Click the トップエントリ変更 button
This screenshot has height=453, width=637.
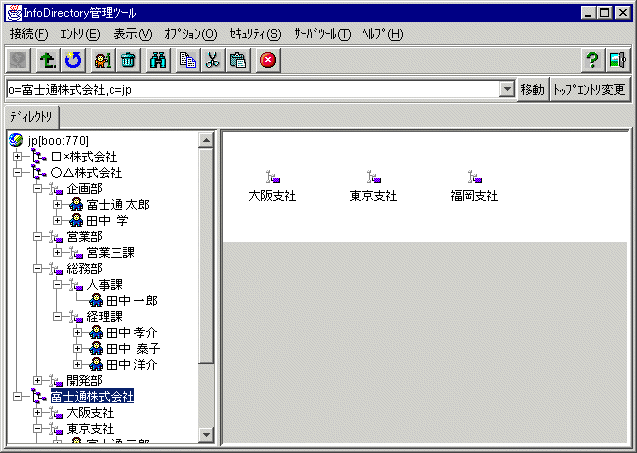(x=589, y=89)
